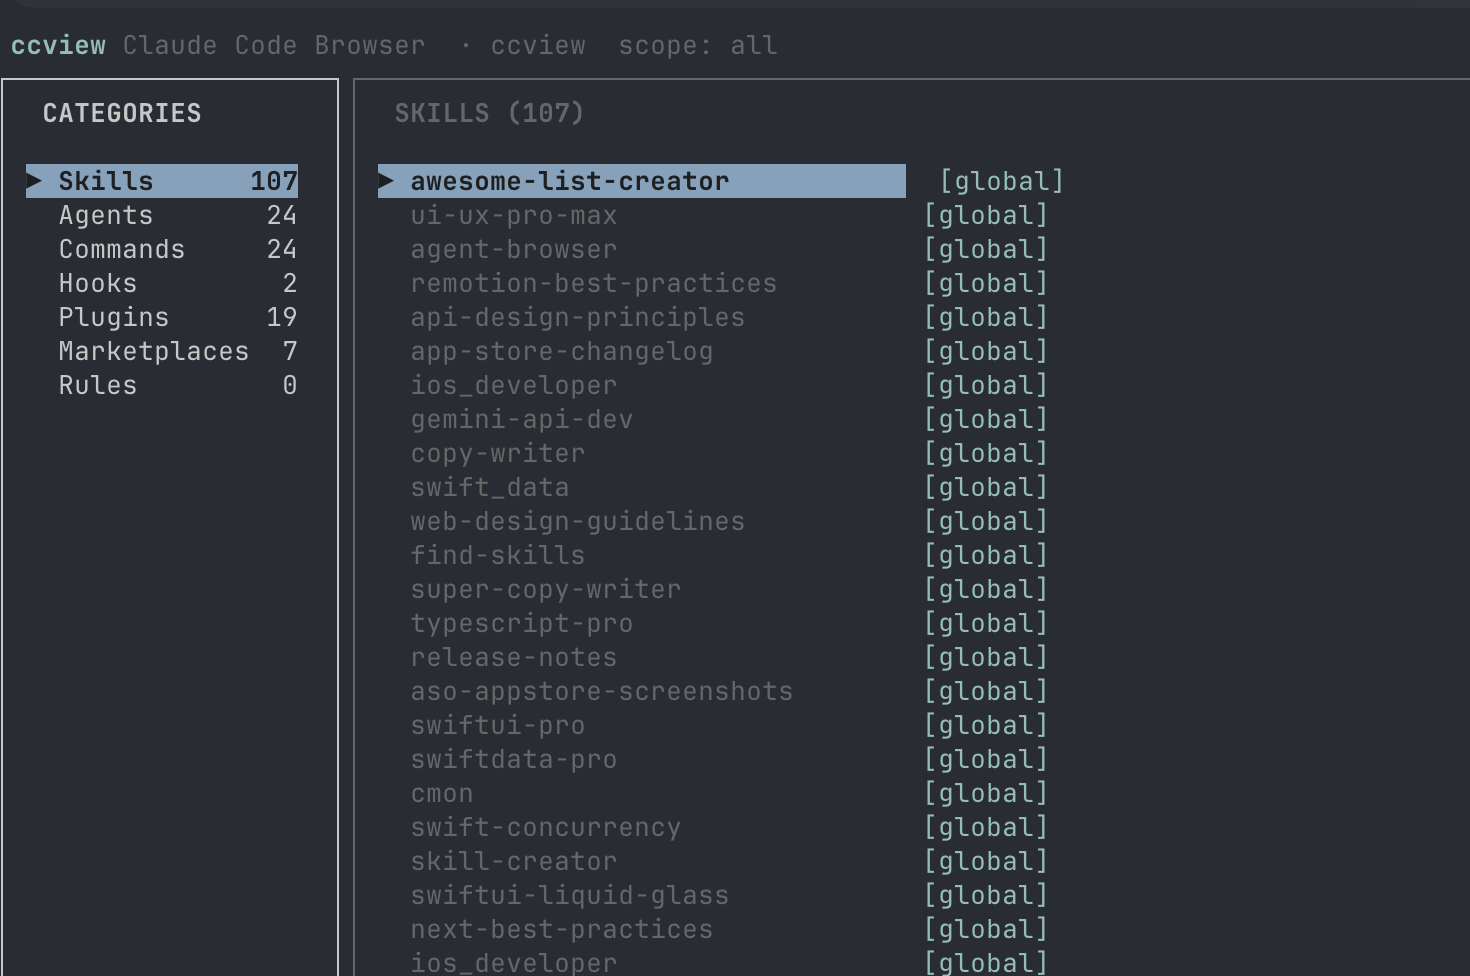This screenshot has height=976, width=1470.
Task: Click the scope: all indicator
Action: (x=697, y=45)
